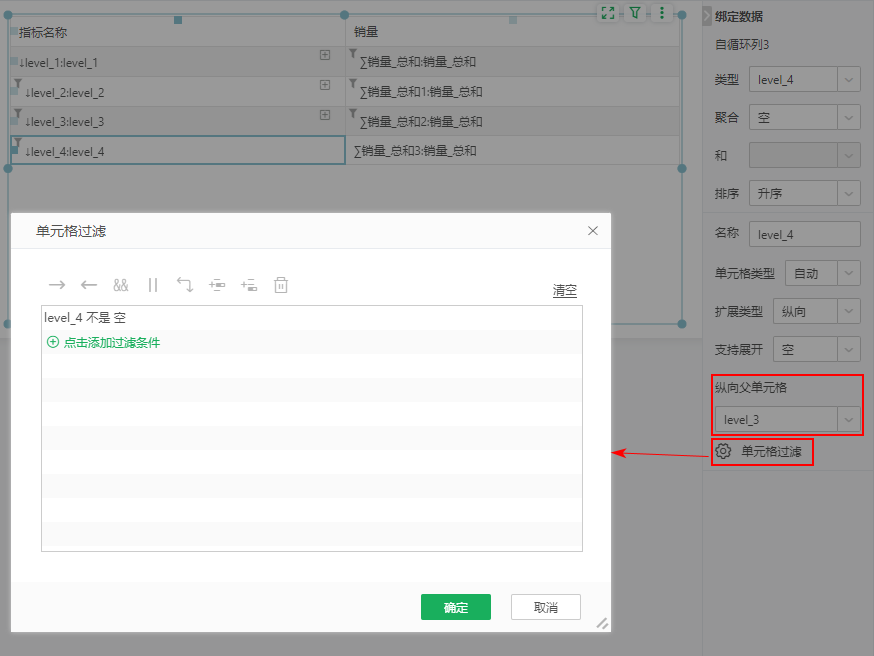Collapse the 绑定数据 panel arrow

pos(707,16)
